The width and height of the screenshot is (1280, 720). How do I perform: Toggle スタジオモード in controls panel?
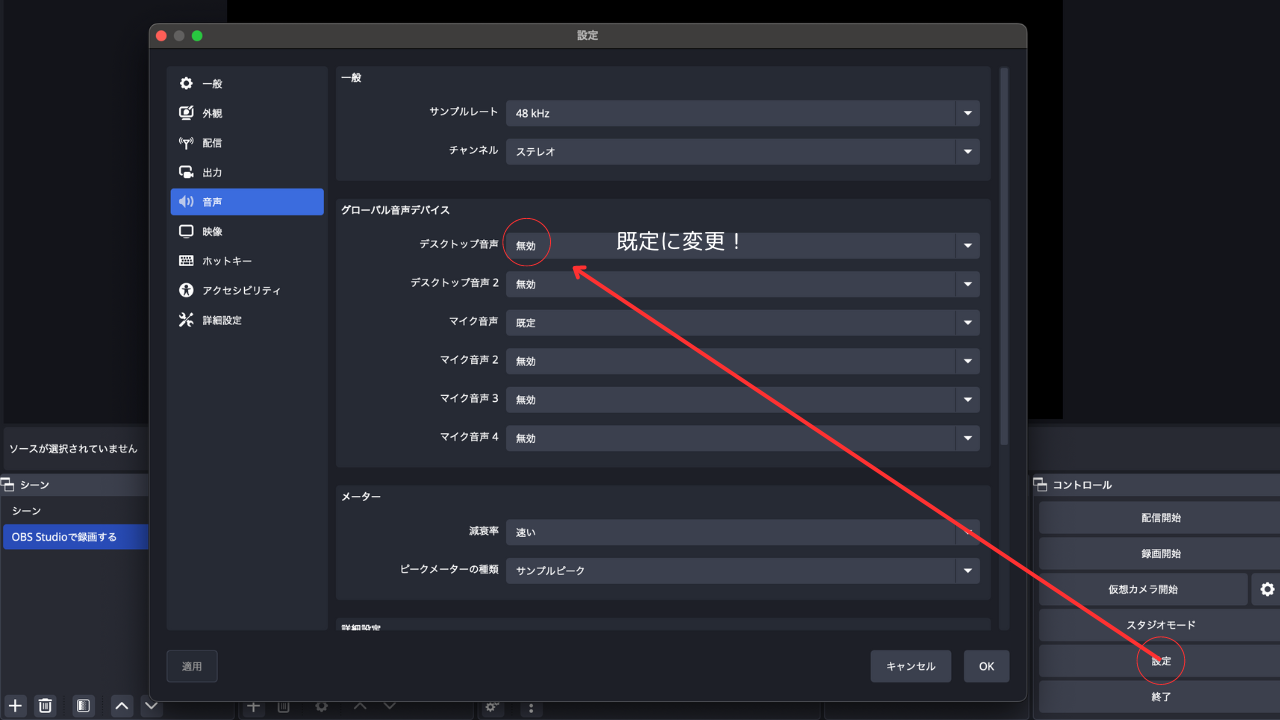(x=1160, y=625)
